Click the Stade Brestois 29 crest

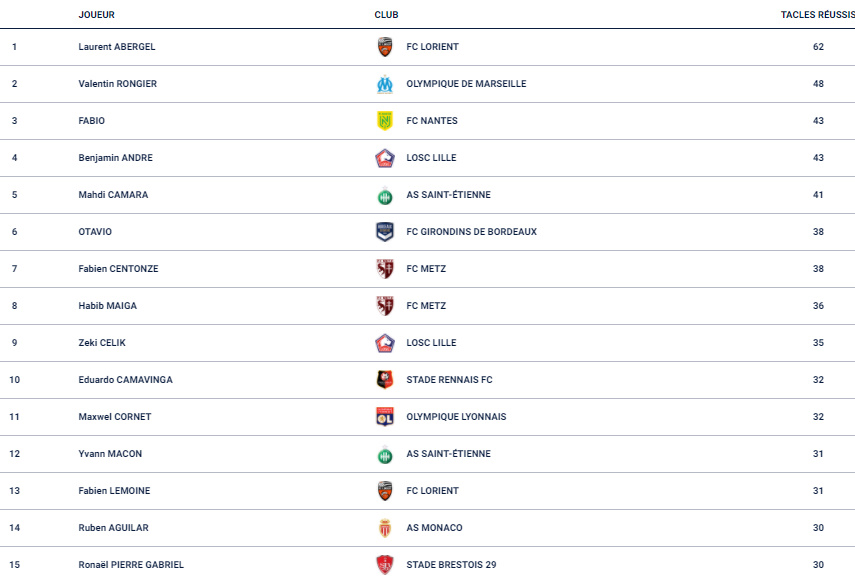click(385, 565)
